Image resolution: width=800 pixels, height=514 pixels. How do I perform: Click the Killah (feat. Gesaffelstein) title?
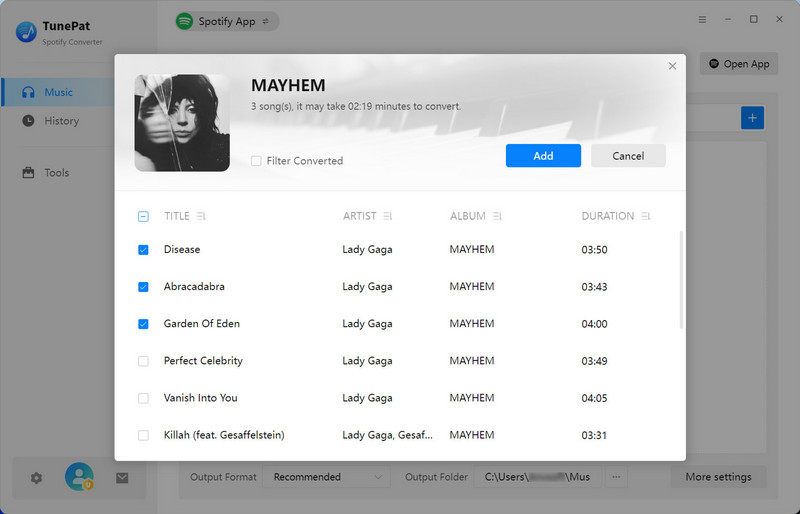coord(224,435)
